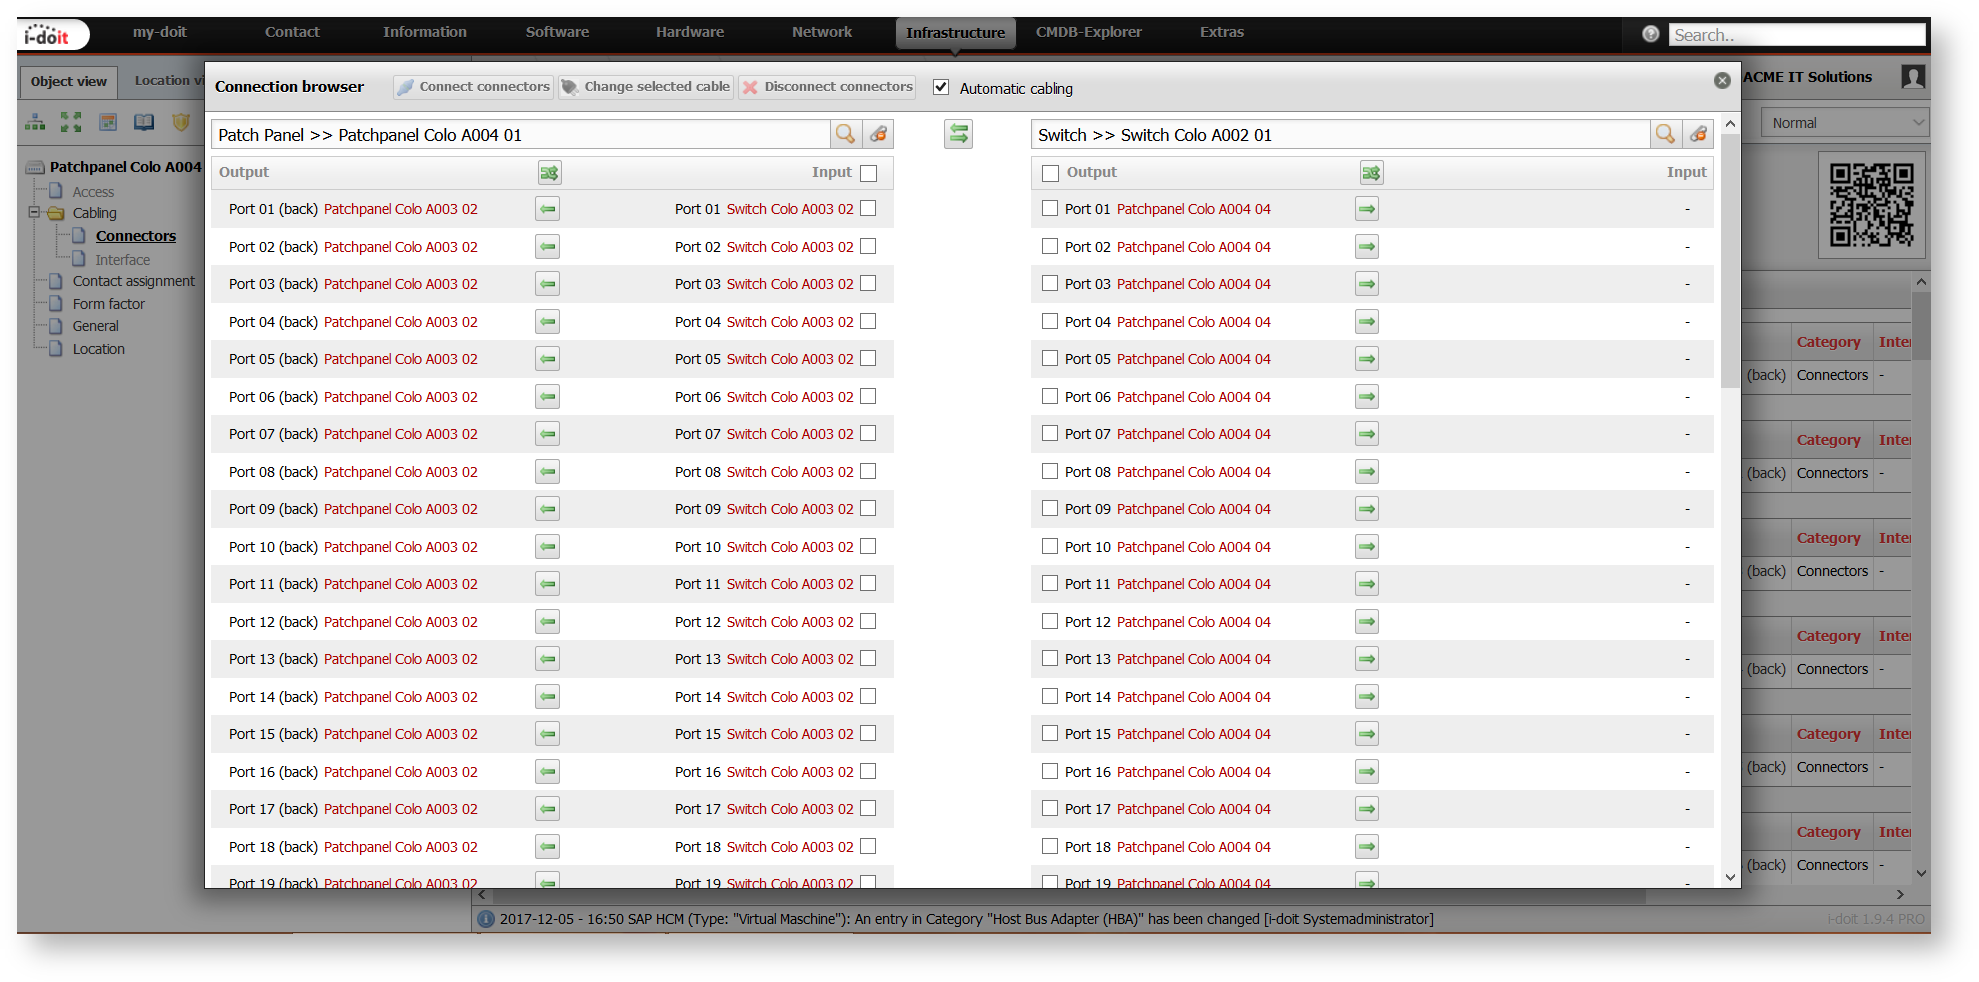
Task: Click eraser icon beside Switch field
Action: 1698,134
